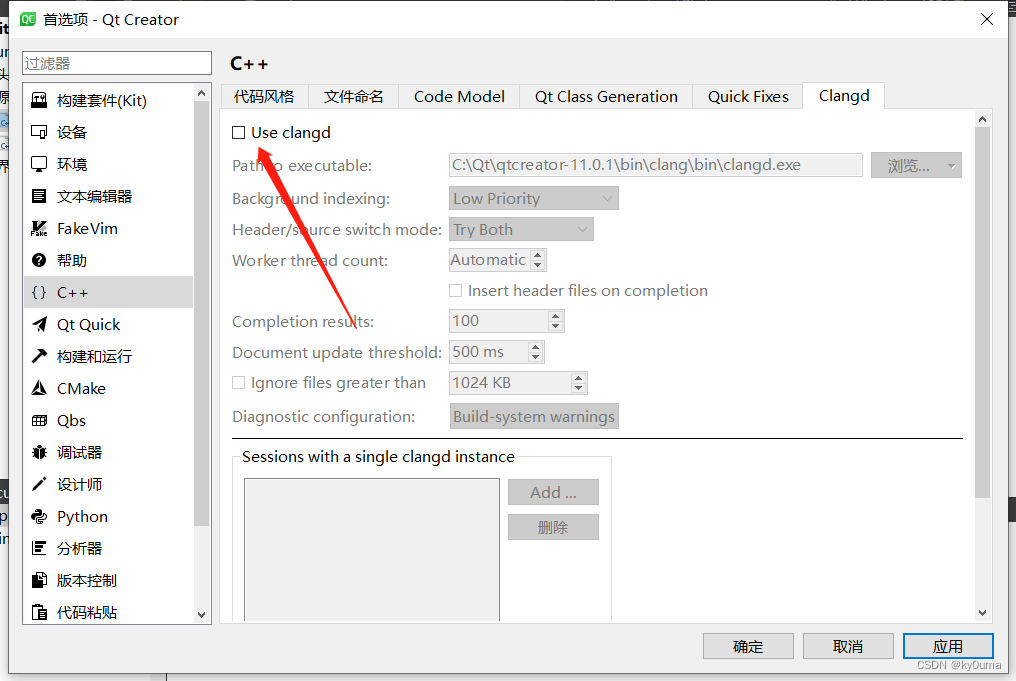
Task: Close the preferences dialog with X
Action: point(986,19)
